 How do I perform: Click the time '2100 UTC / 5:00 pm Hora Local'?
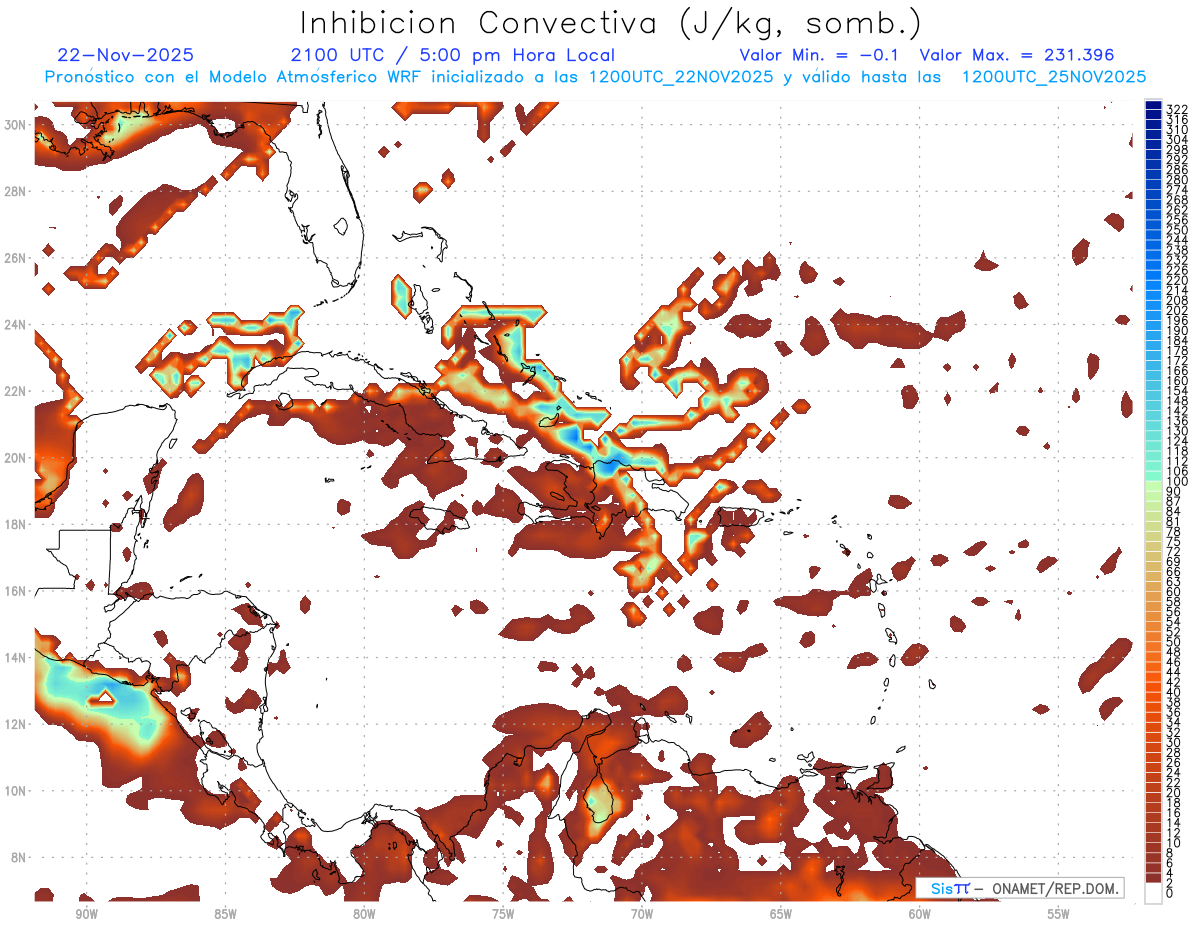pyautogui.click(x=453, y=55)
